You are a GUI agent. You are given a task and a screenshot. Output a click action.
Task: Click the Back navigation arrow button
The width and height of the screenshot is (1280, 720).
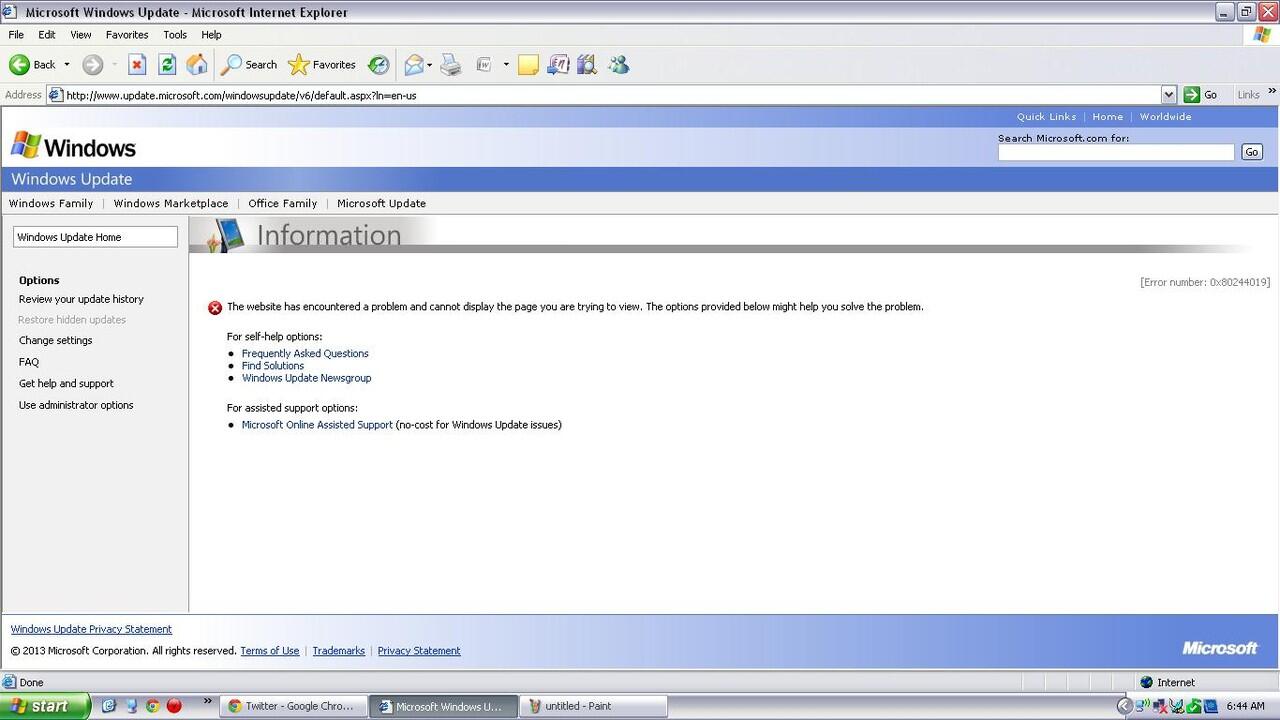pos(32,65)
